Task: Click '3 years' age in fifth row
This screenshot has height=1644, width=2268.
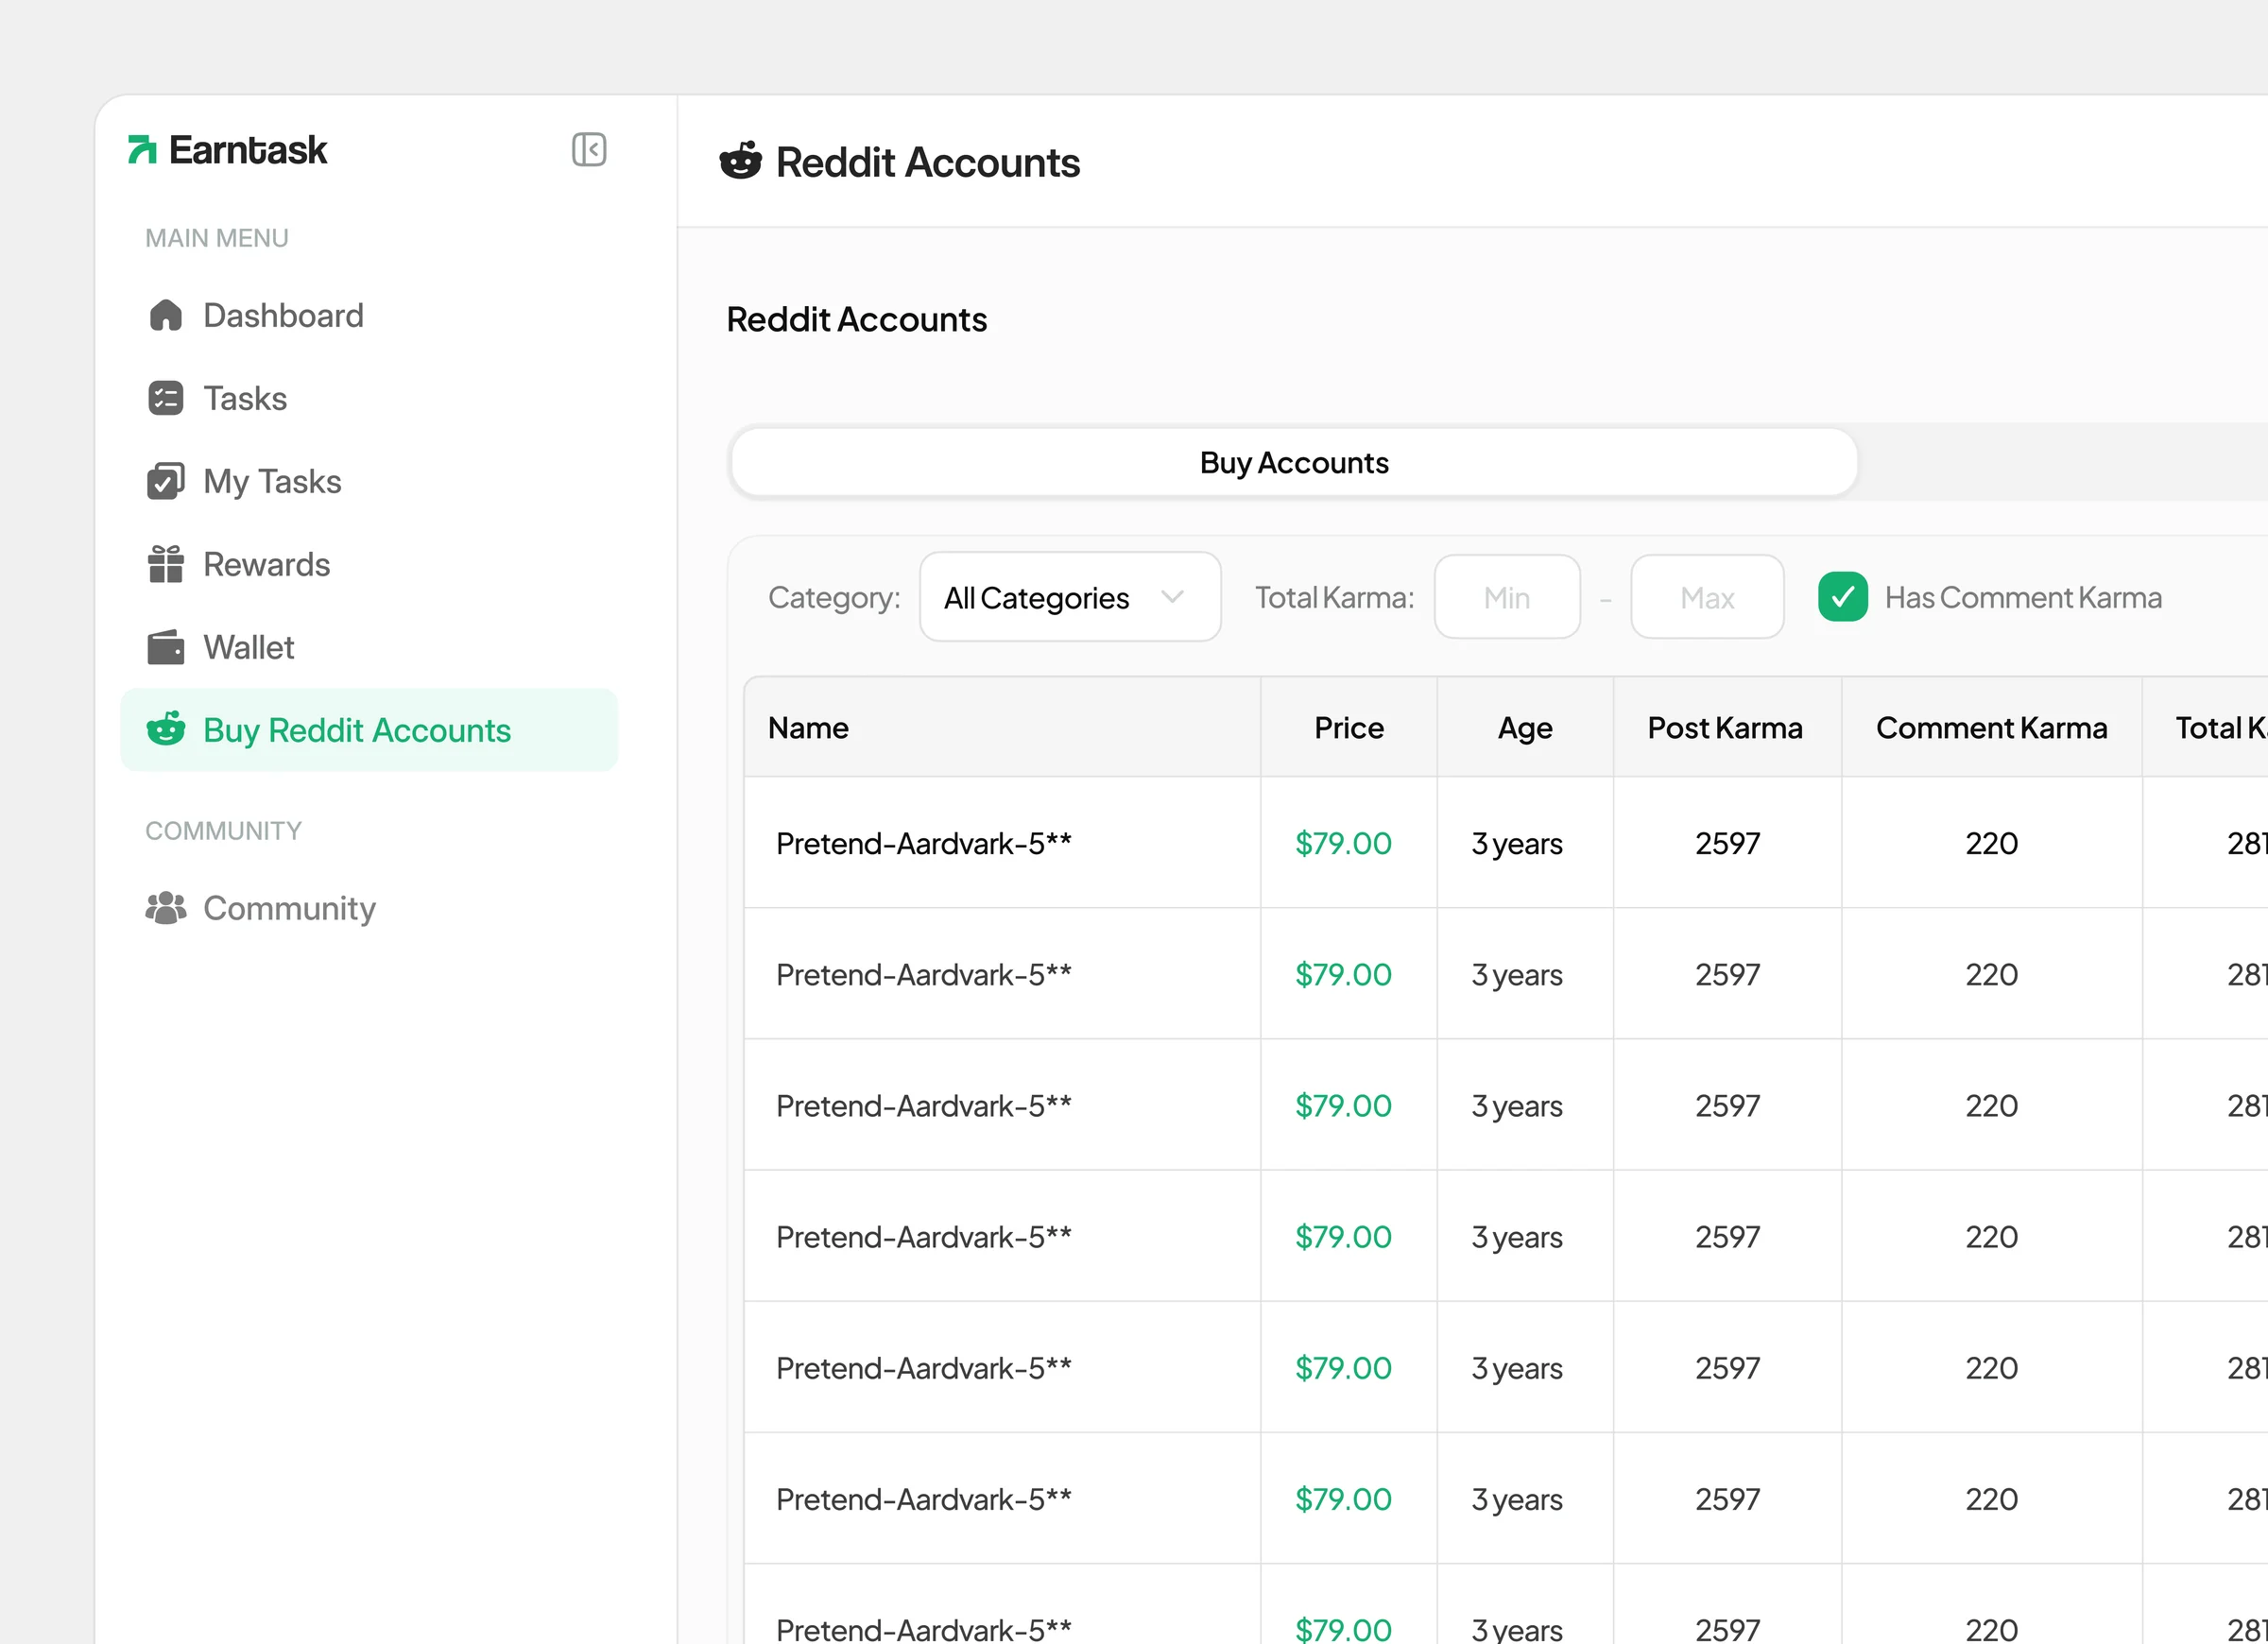Action: pyautogui.click(x=1516, y=1367)
